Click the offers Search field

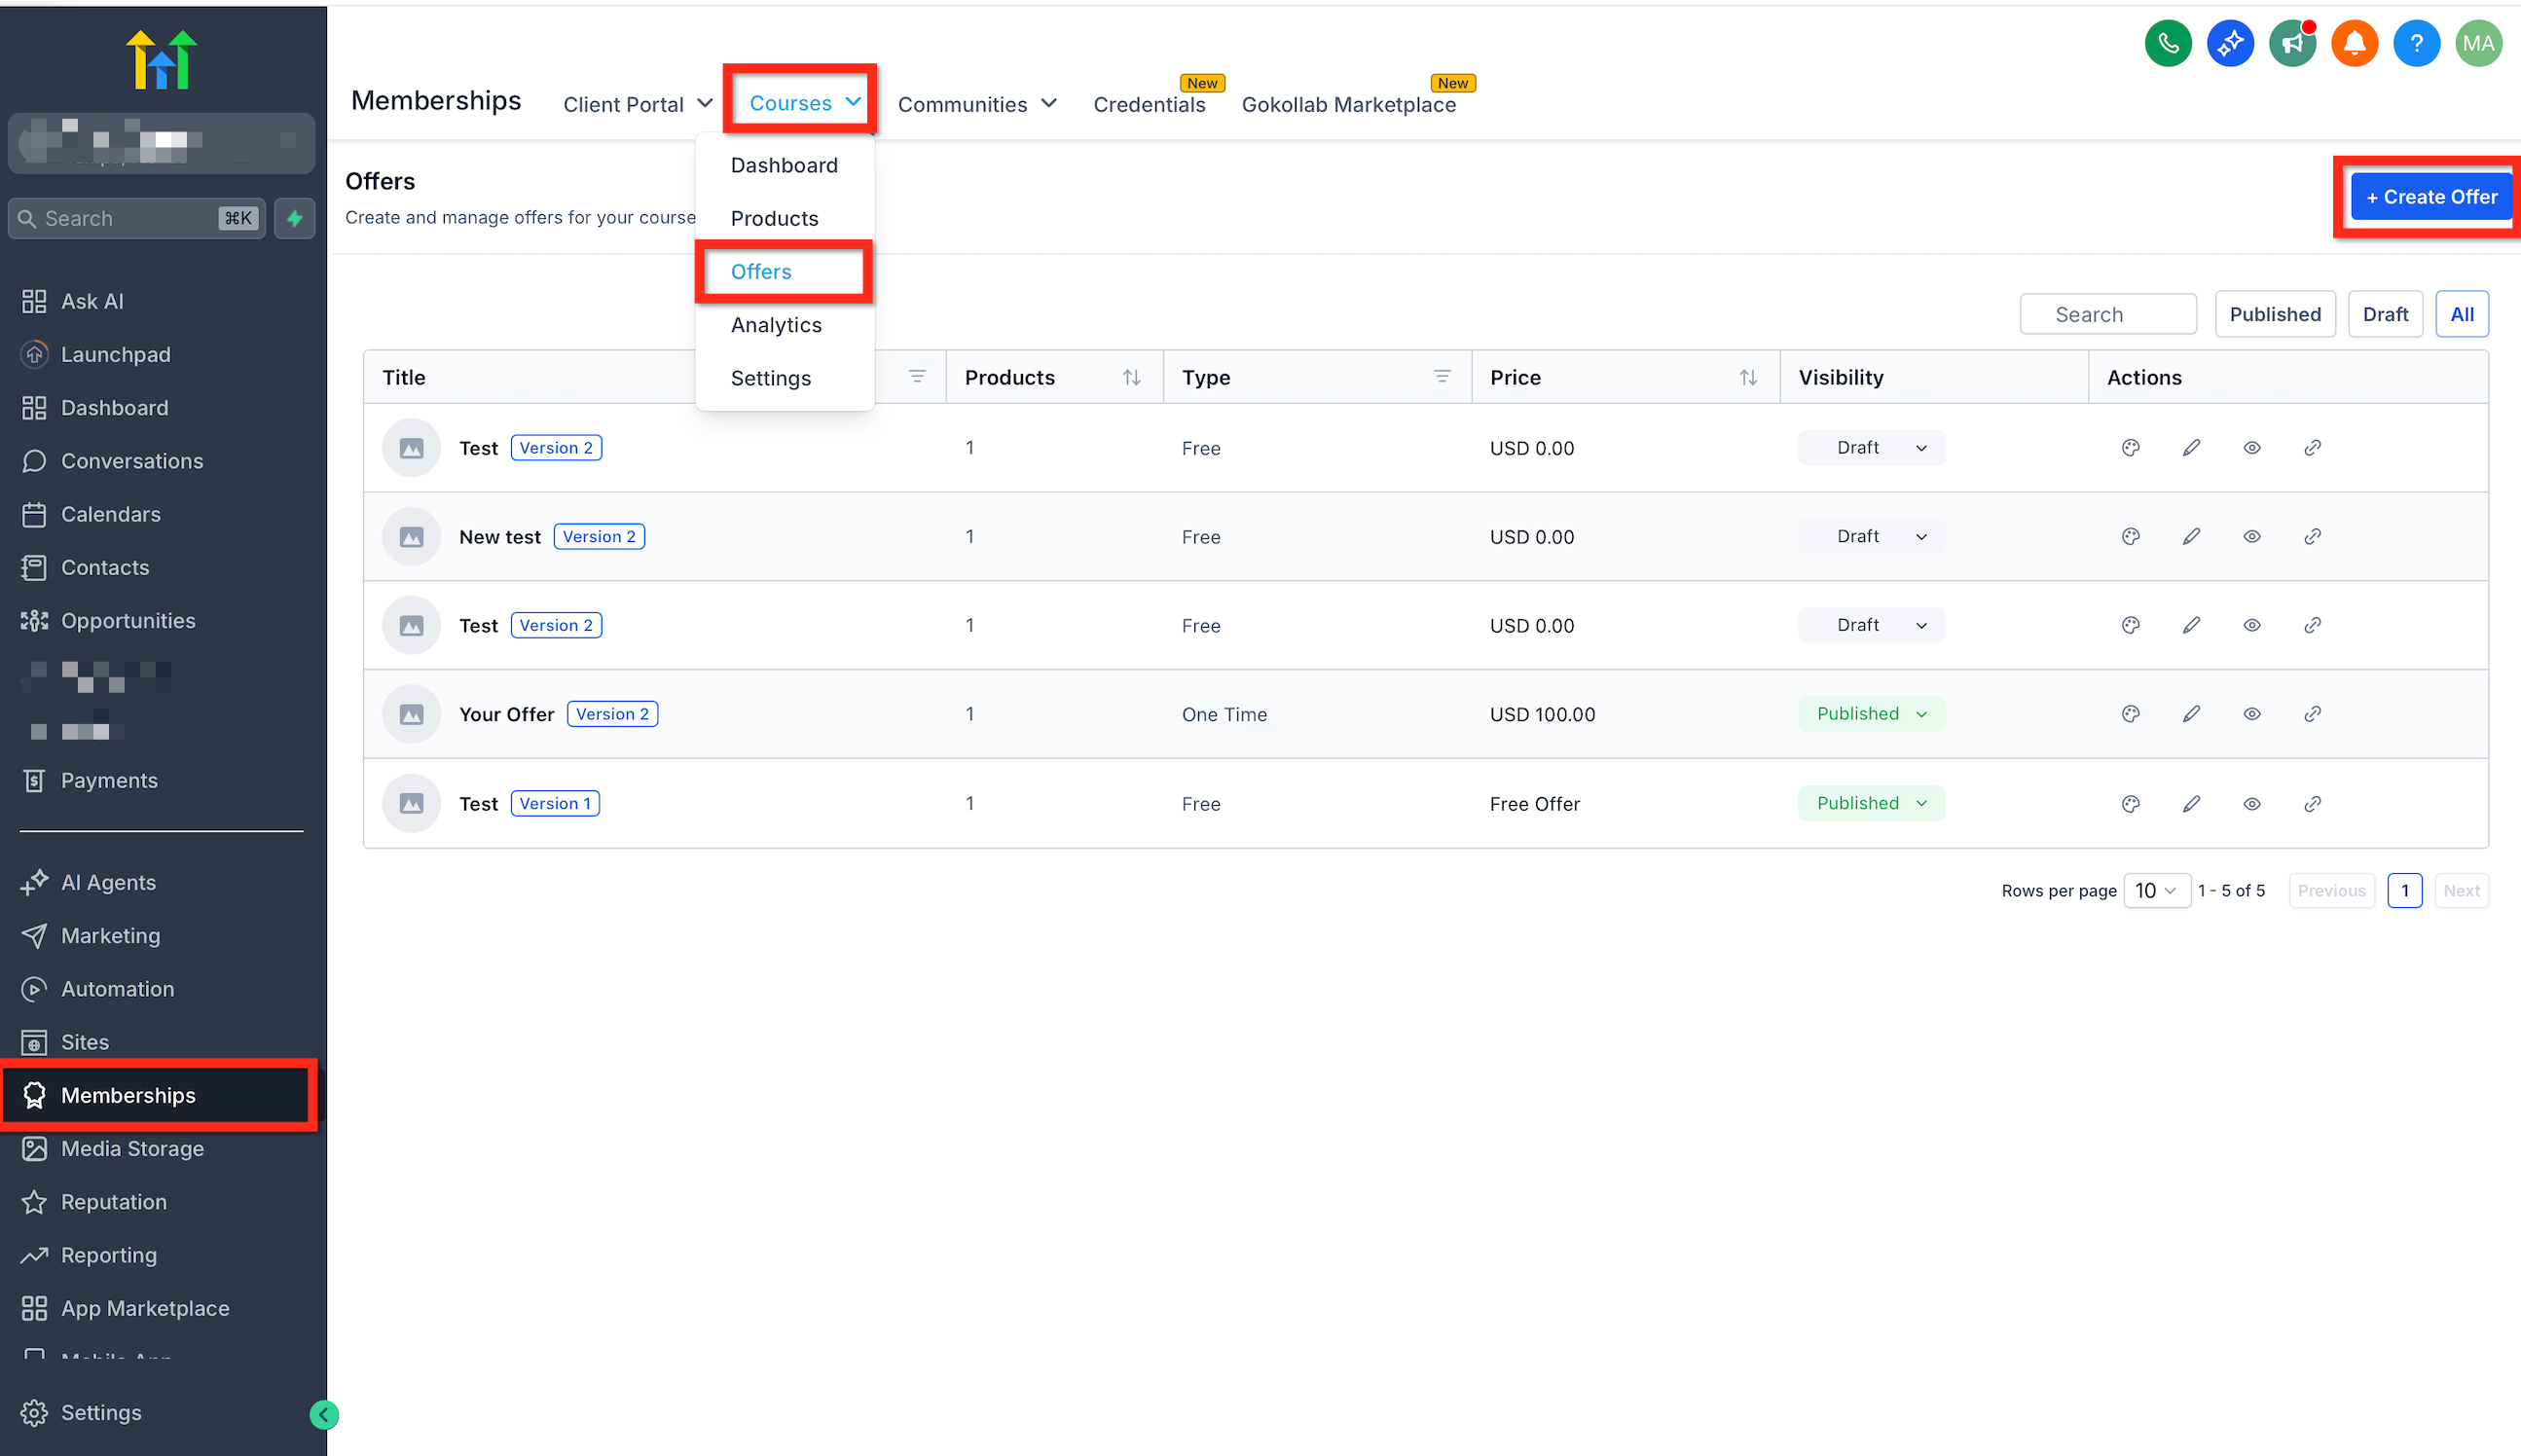(x=2108, y=314)
